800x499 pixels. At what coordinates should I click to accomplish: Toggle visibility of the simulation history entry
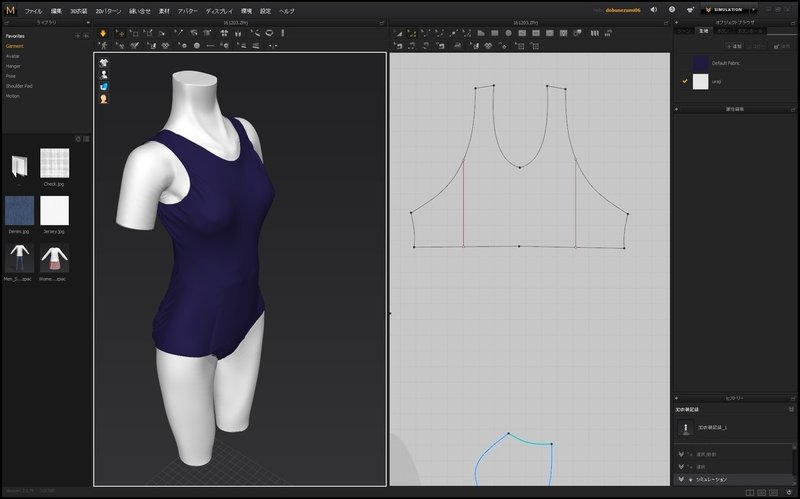pyautogui.click(x=682, y=479)
